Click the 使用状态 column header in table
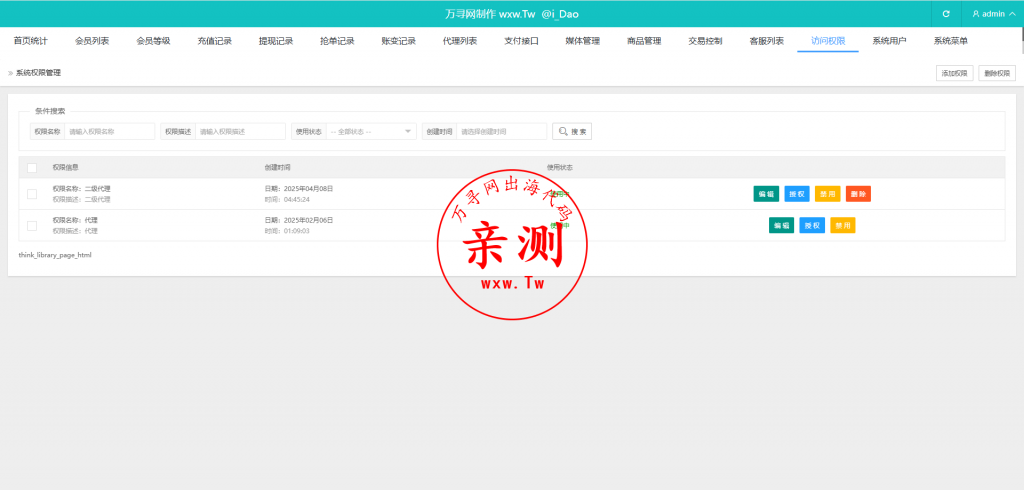 (560, 168)
